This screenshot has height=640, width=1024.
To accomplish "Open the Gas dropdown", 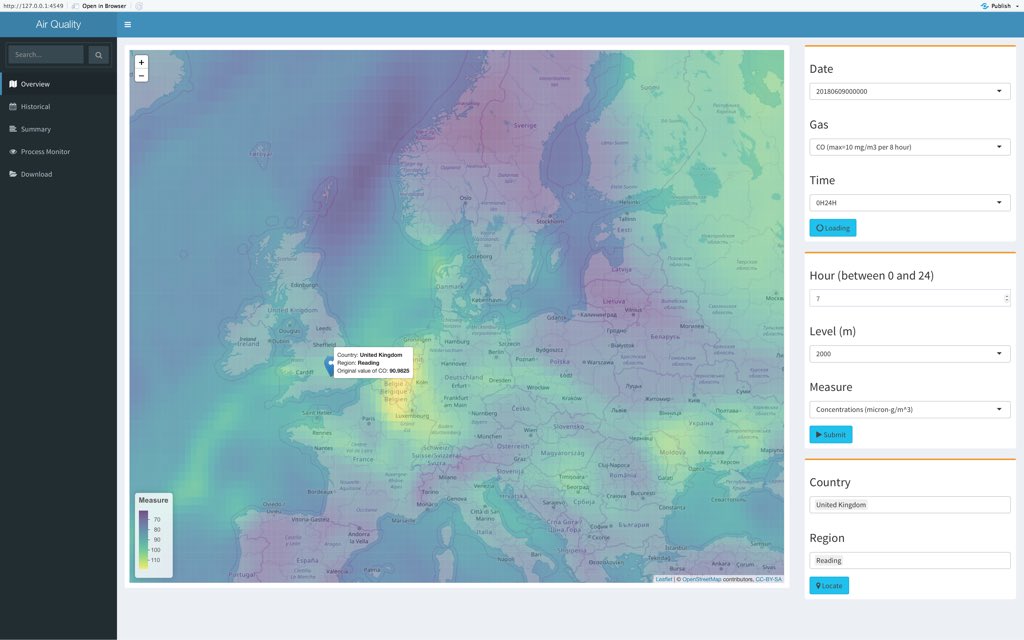I will click(x=909, y=147).
